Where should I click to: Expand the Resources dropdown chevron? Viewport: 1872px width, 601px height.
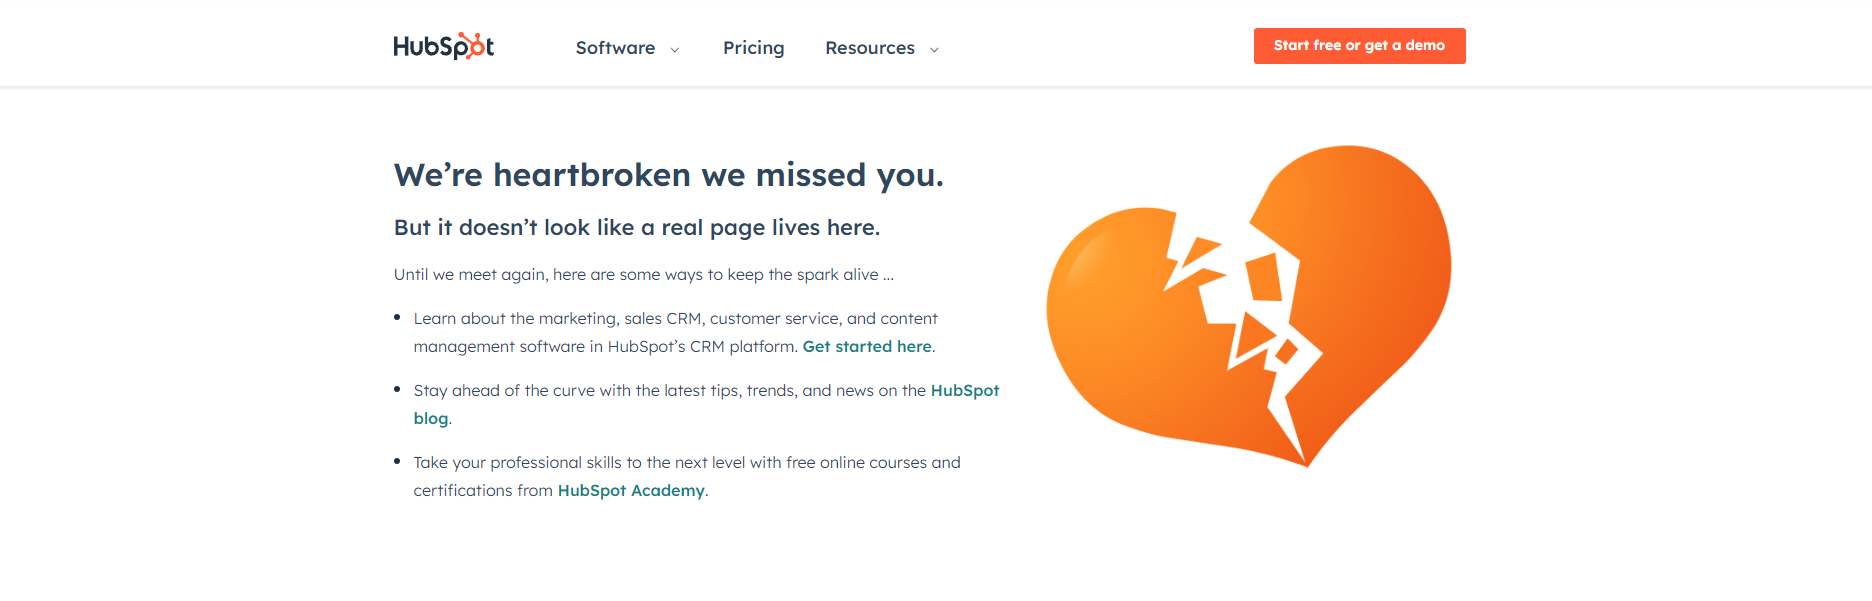(934, 49)
